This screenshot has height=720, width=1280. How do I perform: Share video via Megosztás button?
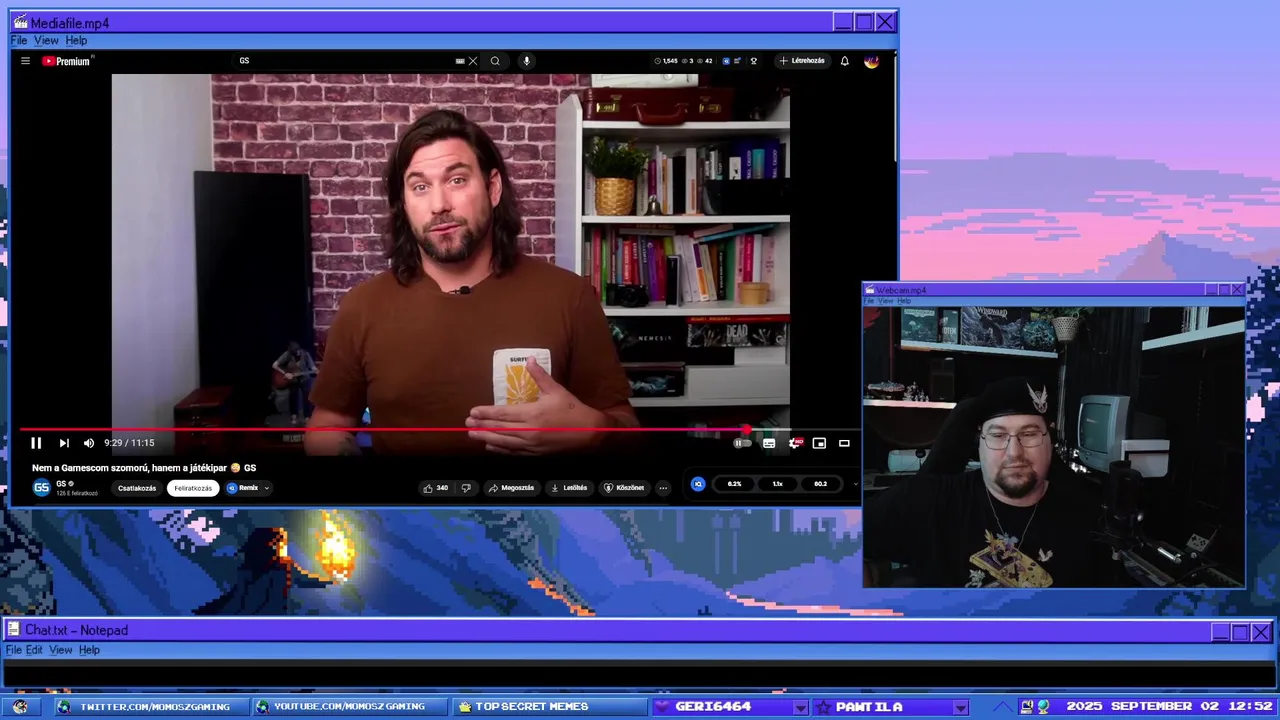[512, 488]
